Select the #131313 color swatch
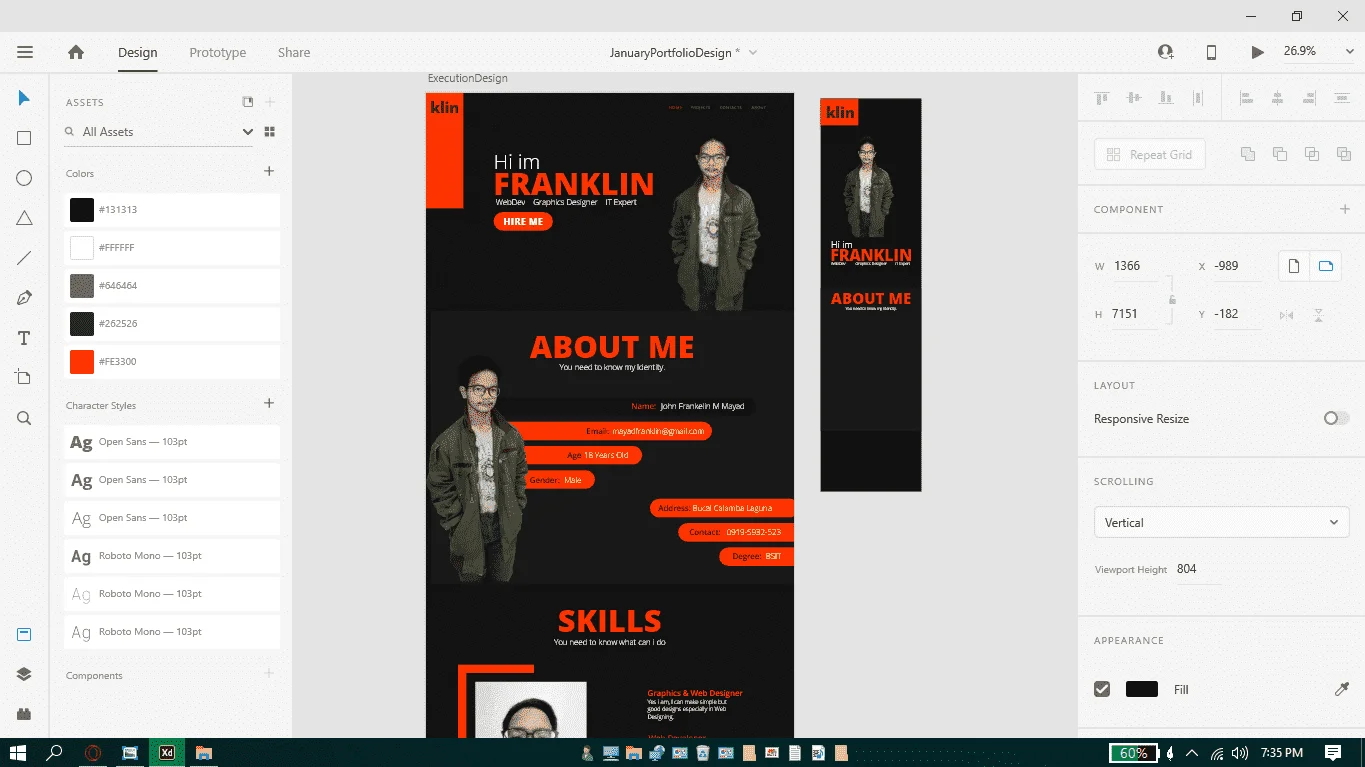 point(82,210)
